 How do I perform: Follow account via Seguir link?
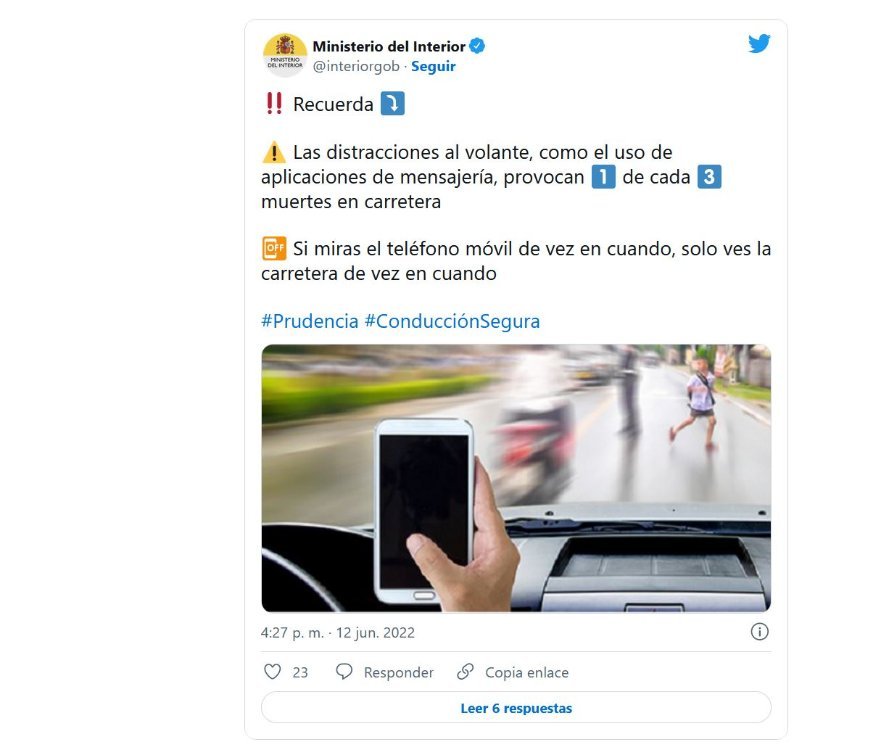(x=433, y=66)
